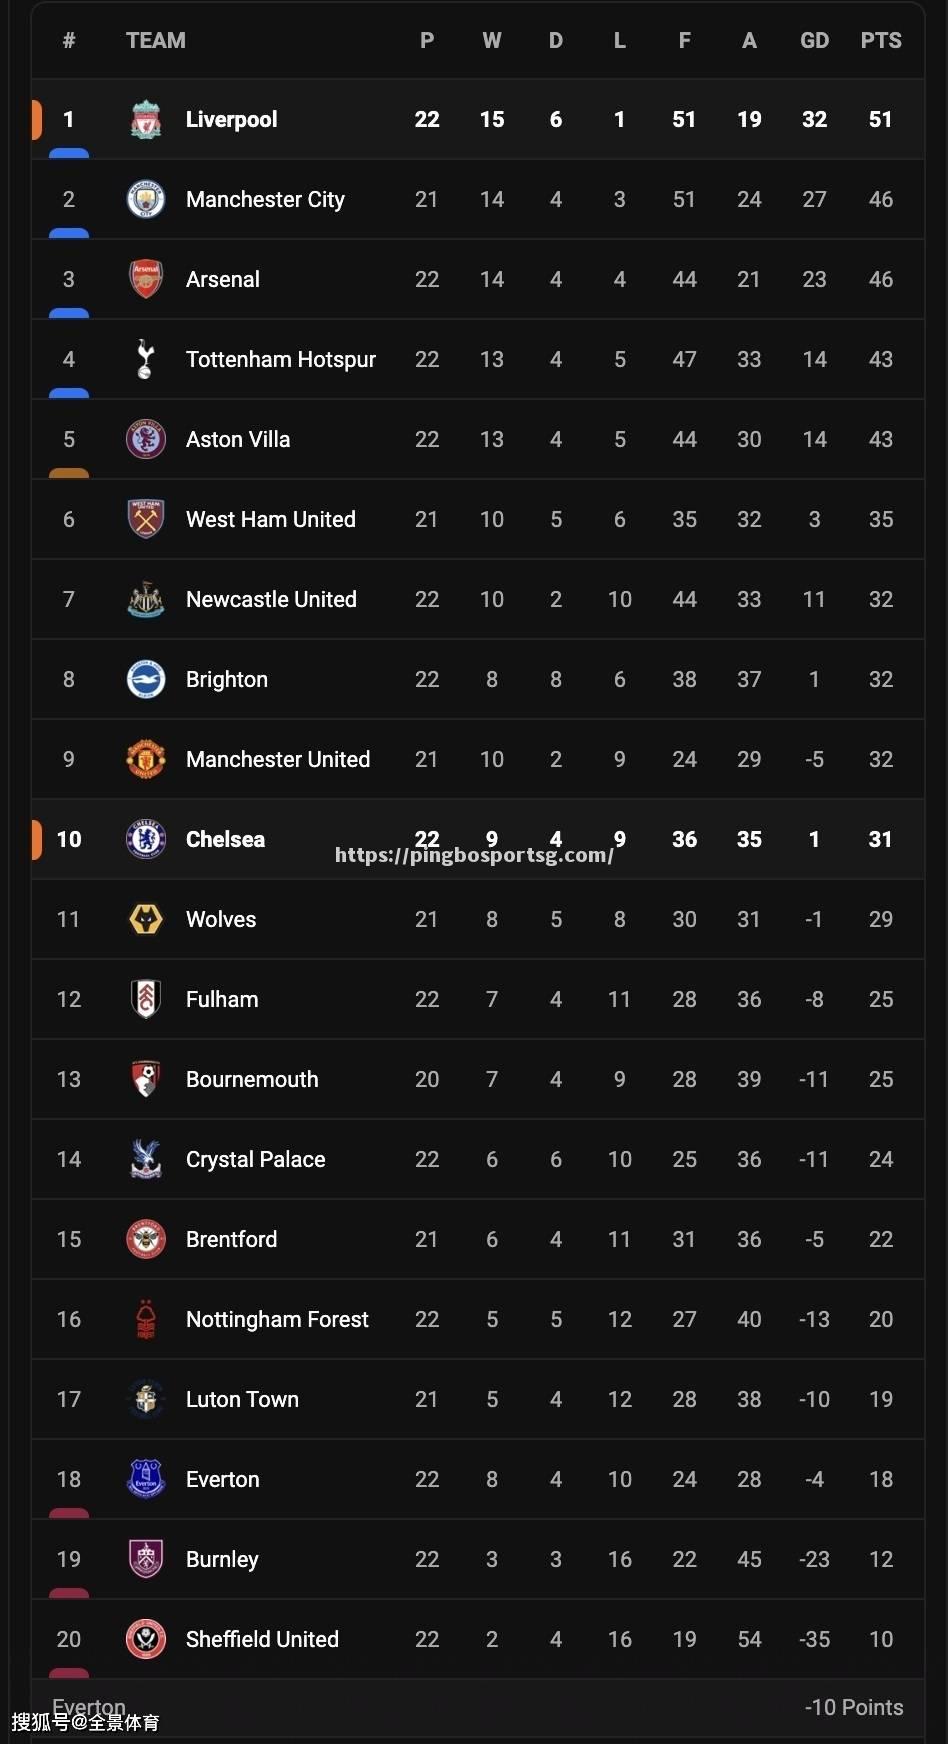Click the Liverpool club crest

pos(146,119)
